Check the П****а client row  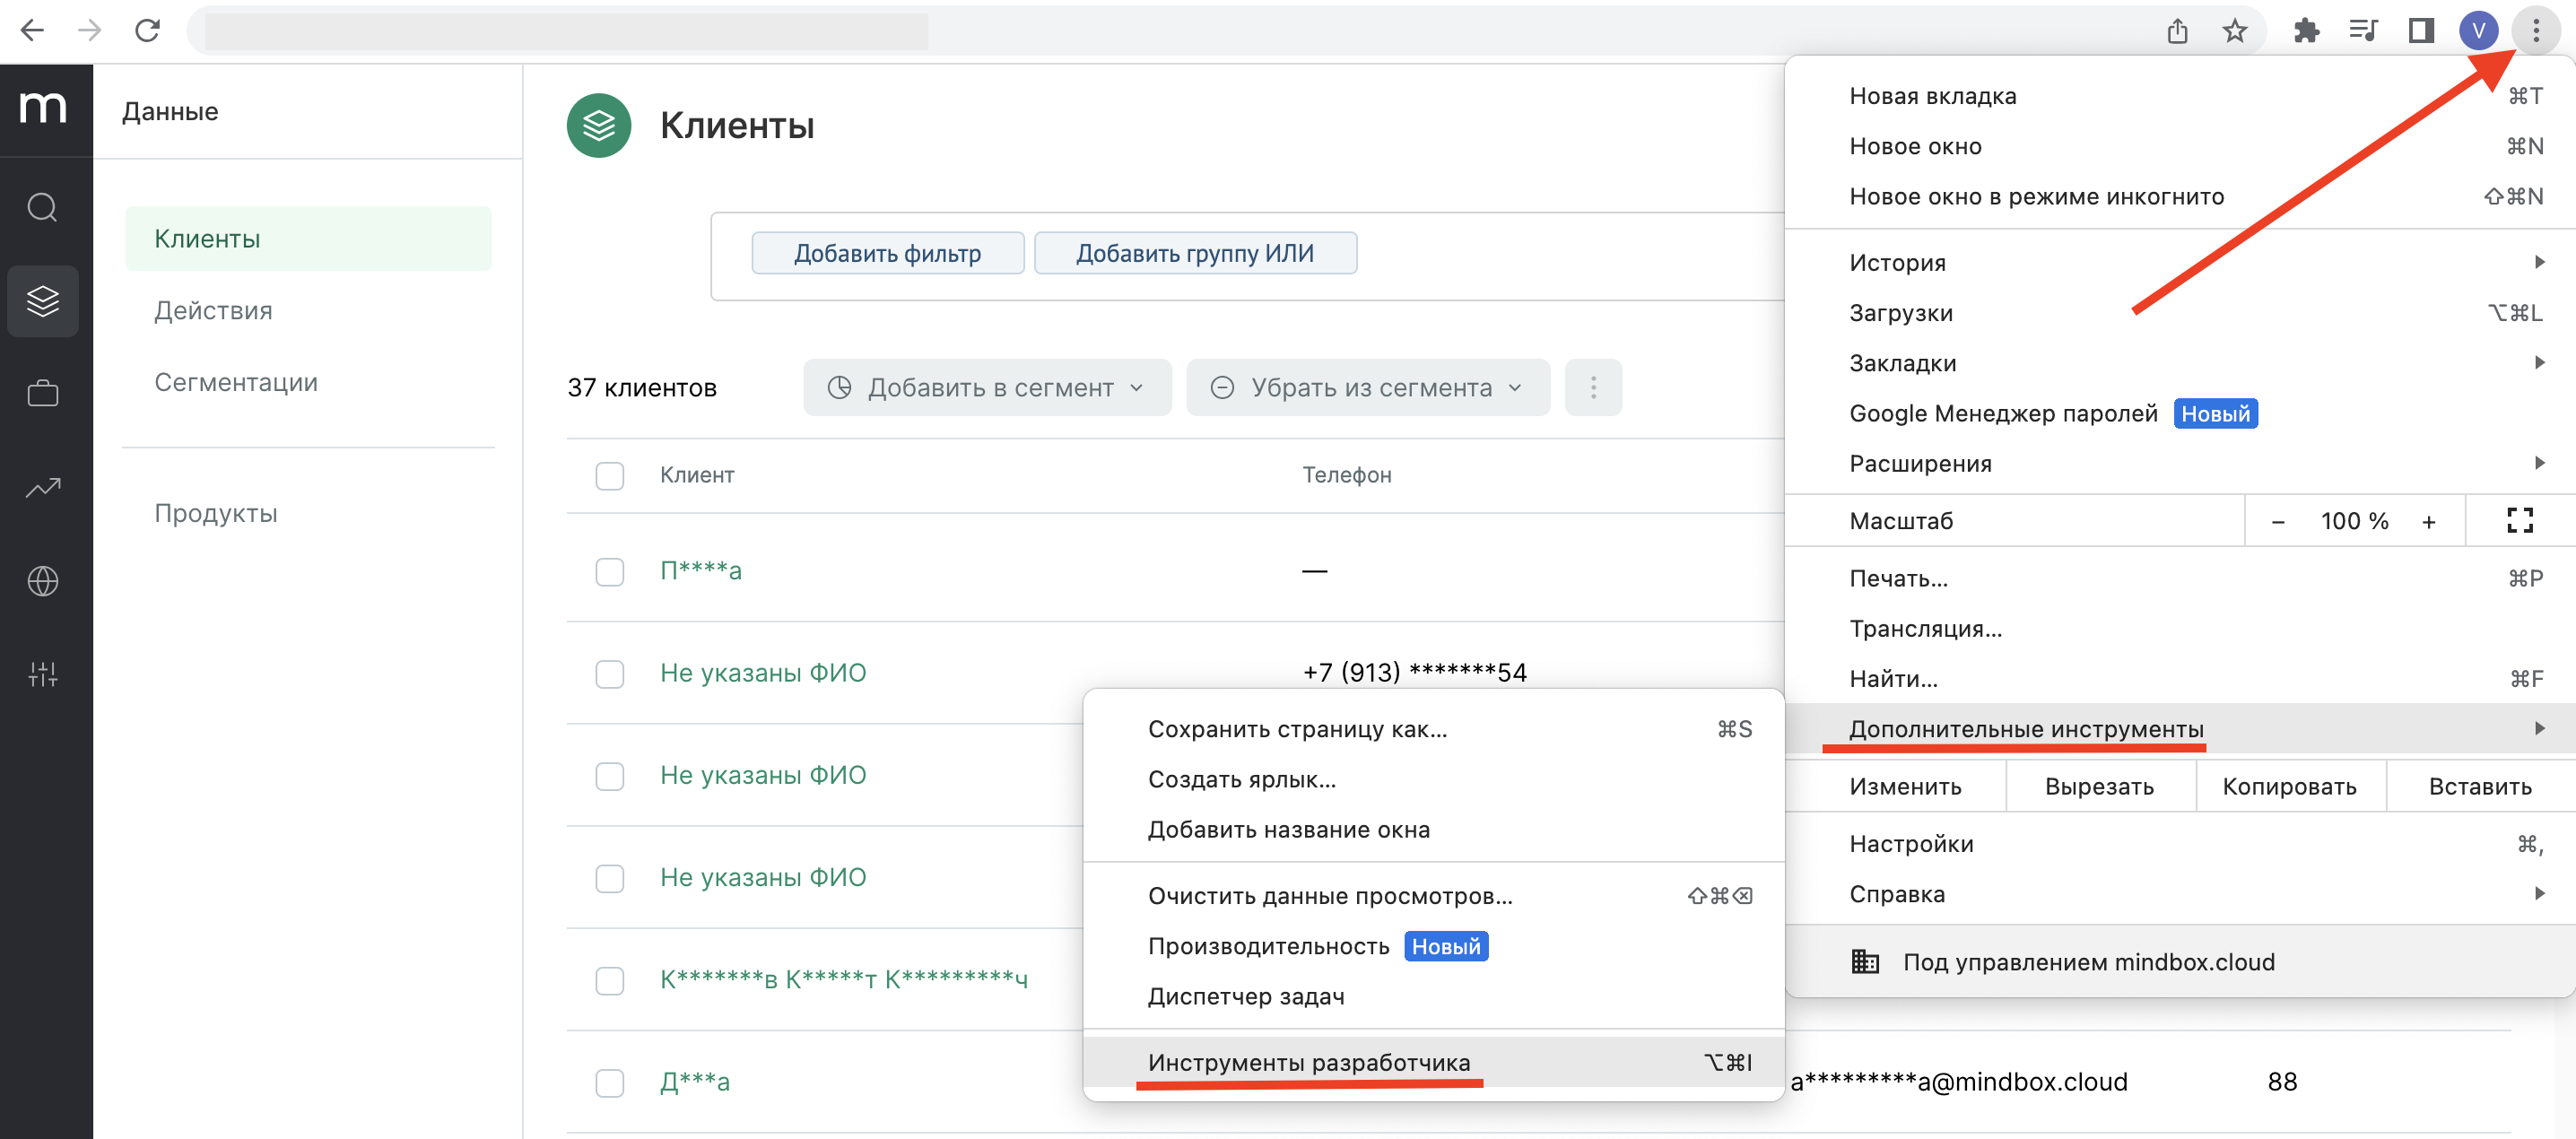609,571
